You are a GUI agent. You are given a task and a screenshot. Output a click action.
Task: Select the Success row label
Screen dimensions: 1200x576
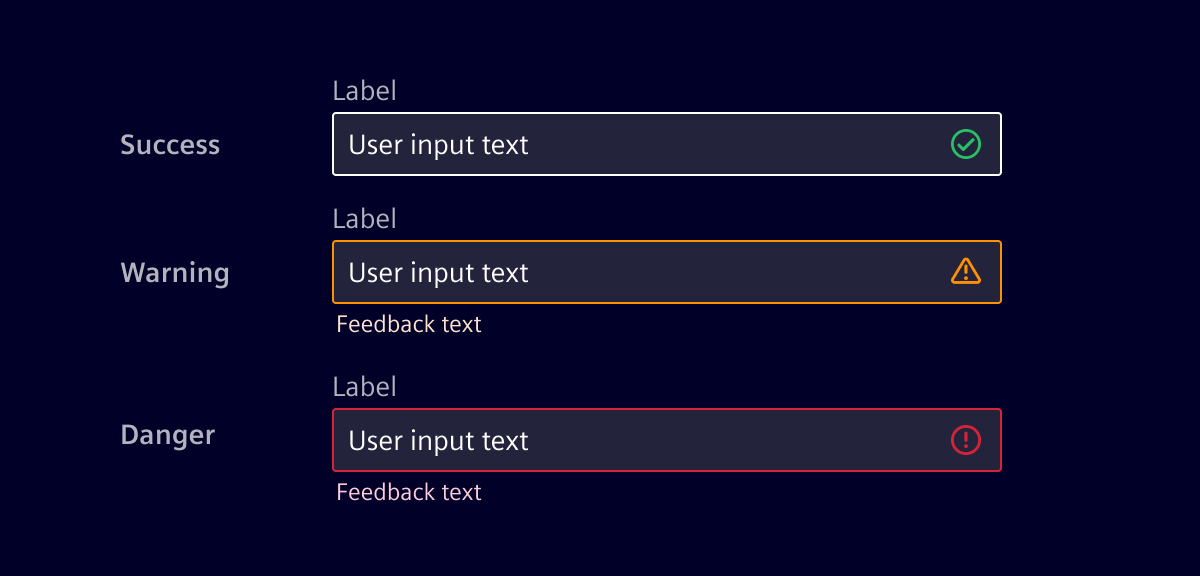pyautogui.click(x=170, y=144)
